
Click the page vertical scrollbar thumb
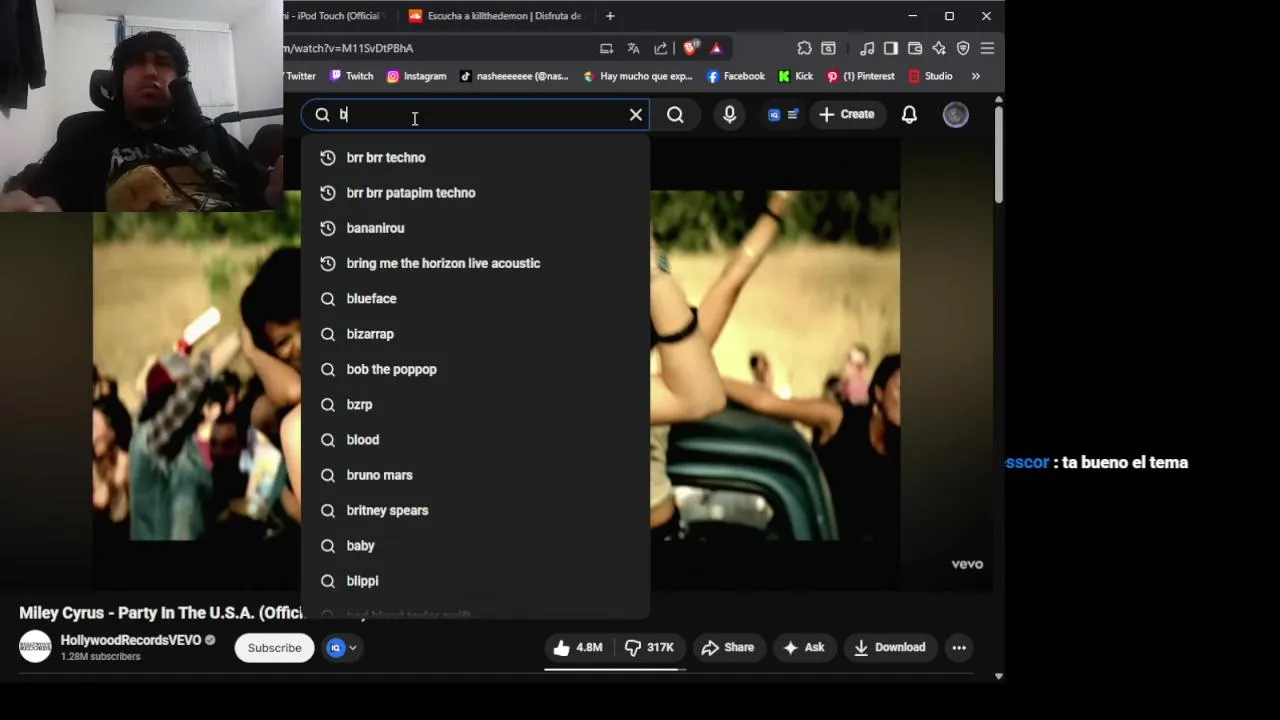[998, 155]
